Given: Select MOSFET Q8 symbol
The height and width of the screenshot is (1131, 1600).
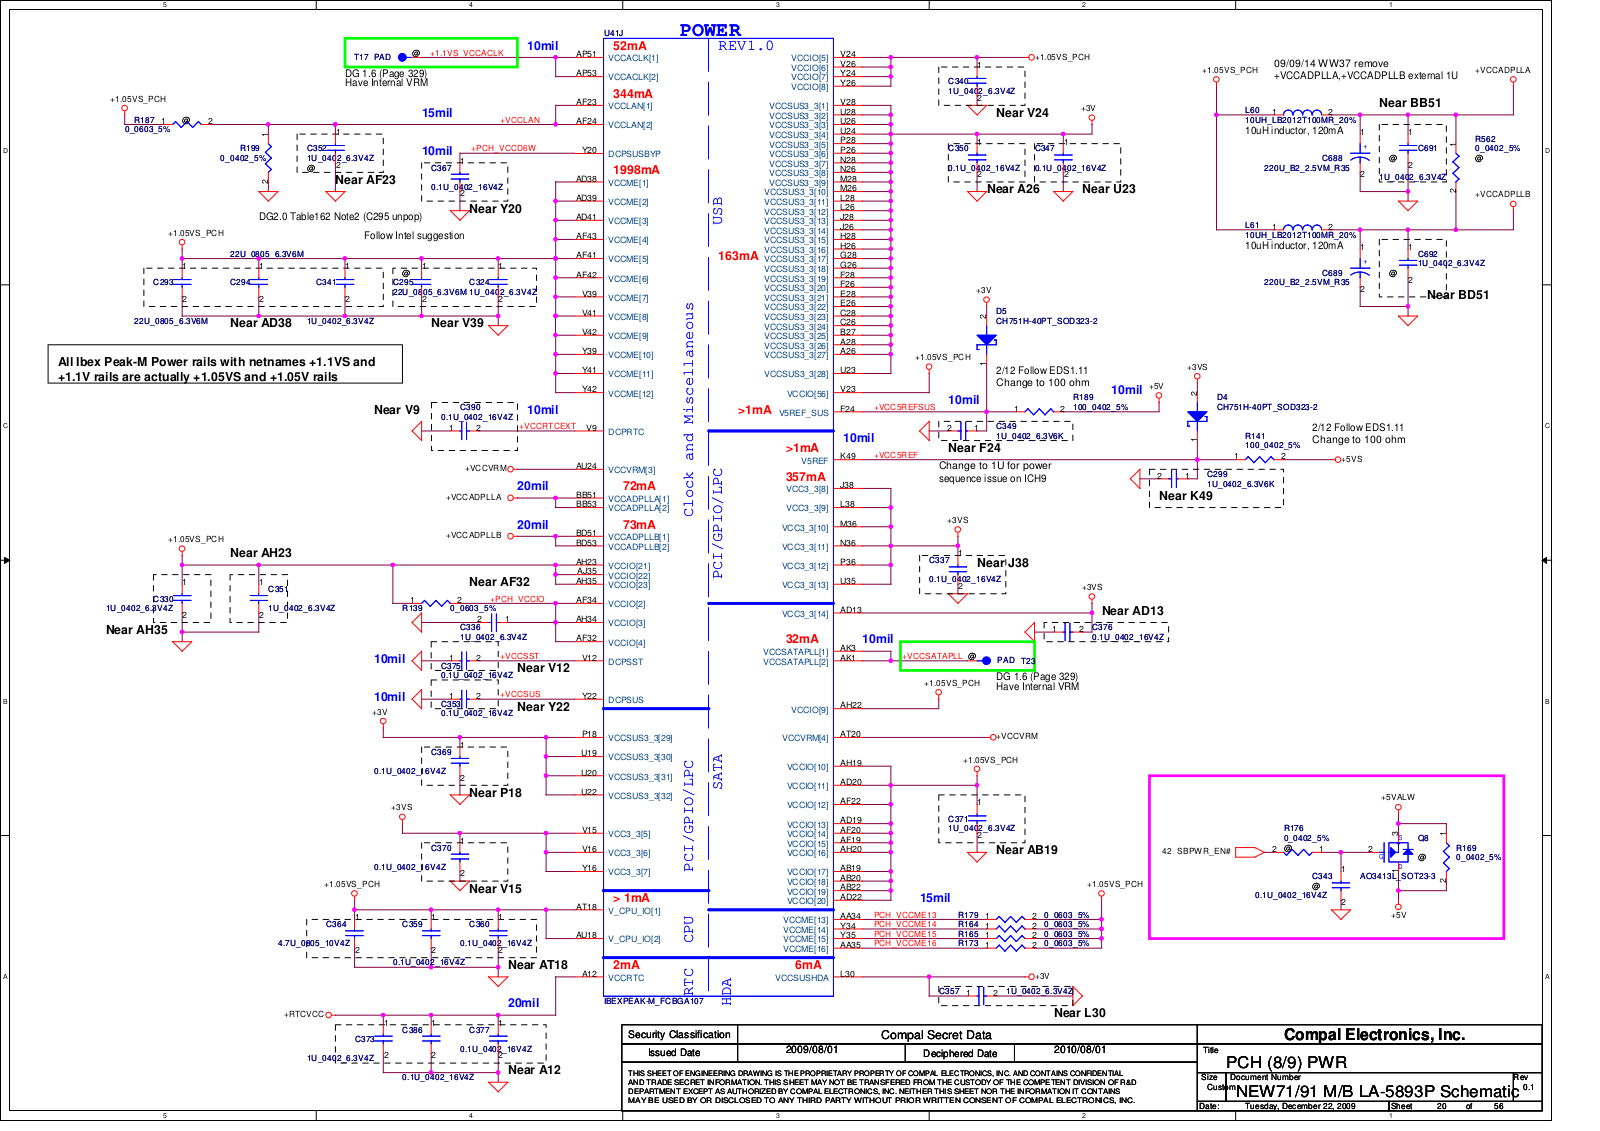Looking at the screenshot, I should click(1399, 853).
